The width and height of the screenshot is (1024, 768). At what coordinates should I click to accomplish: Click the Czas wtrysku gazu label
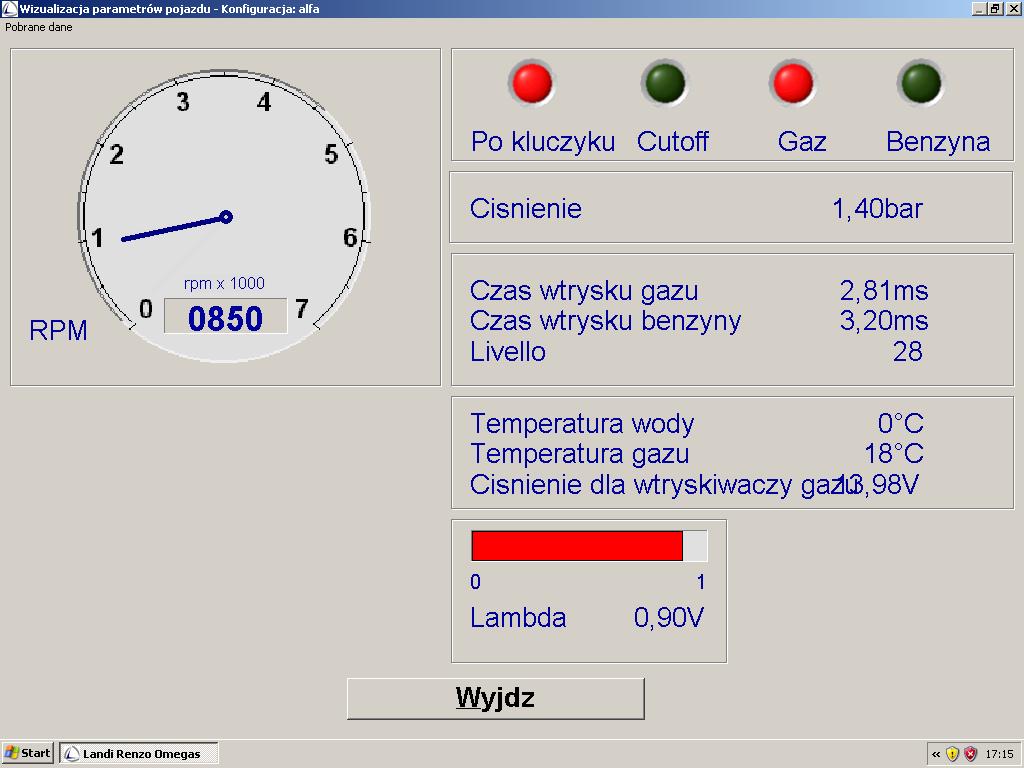tap(584, 291)
